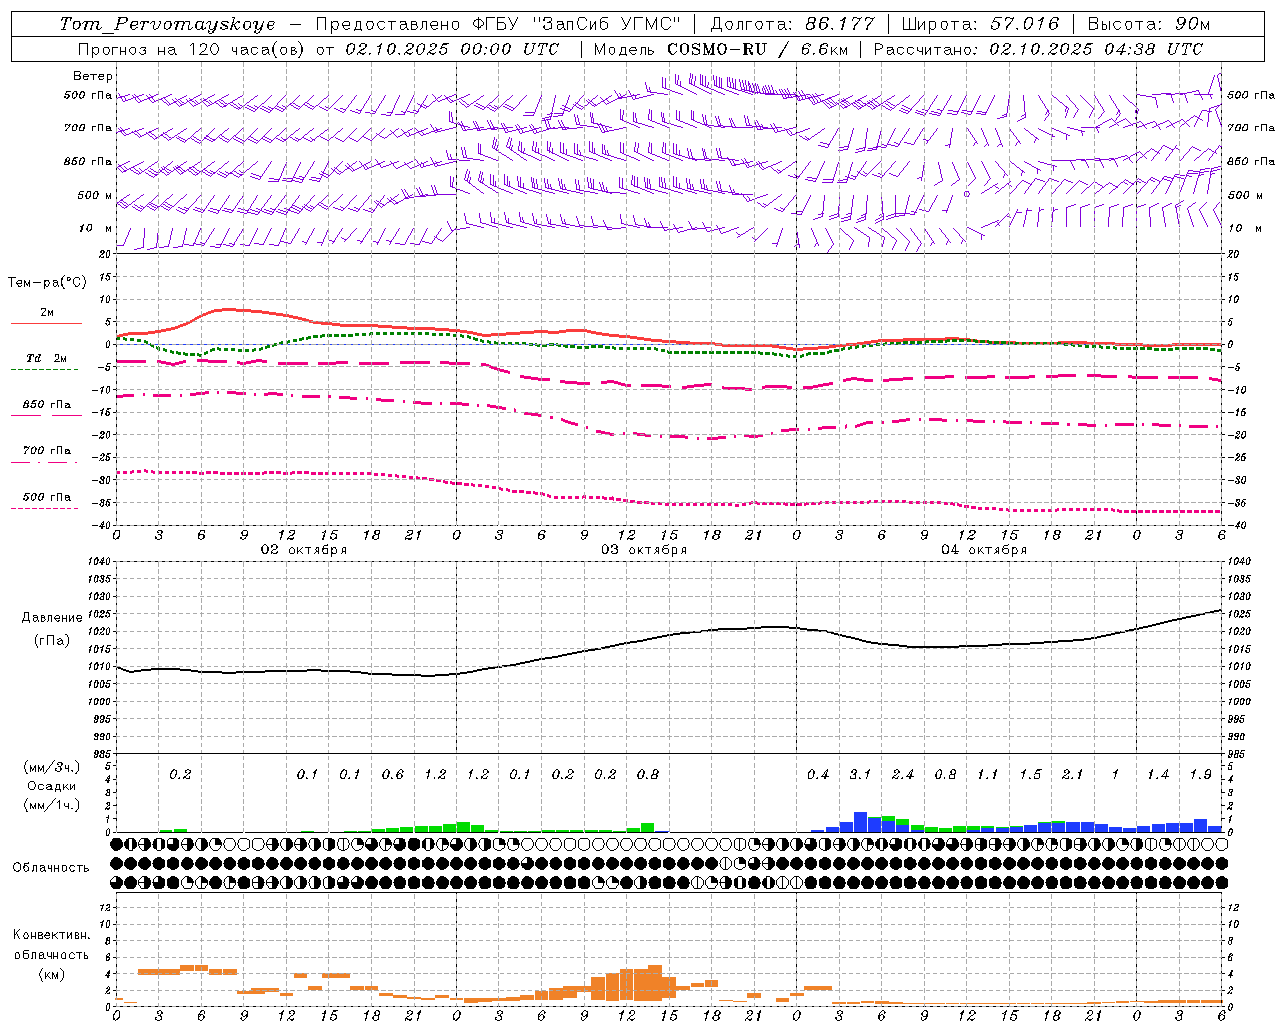Click the Td 2м legend entry
The width and height of the screenshot is (1280, 1024).
point(47,358)
